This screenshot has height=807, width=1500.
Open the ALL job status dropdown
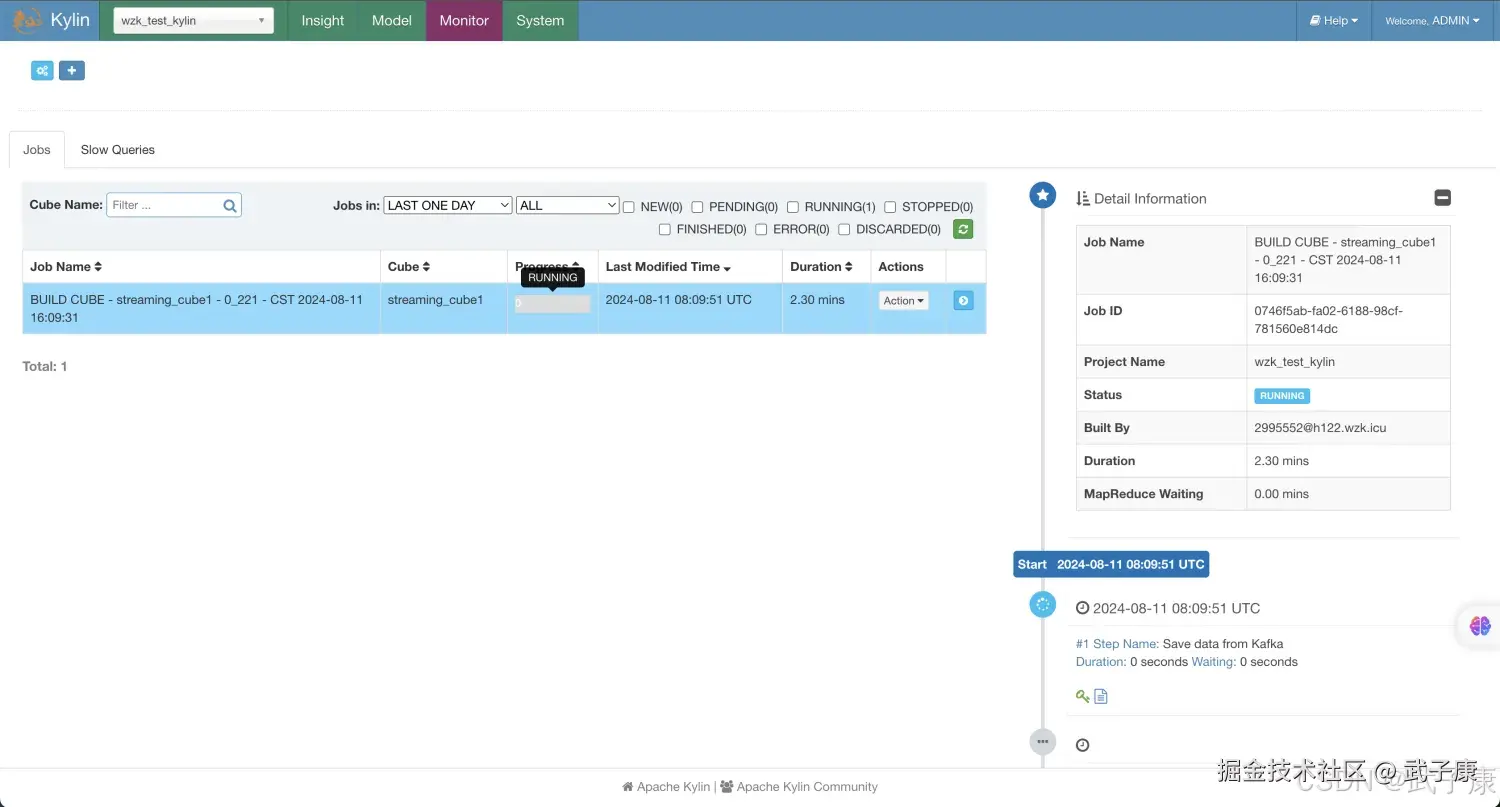(x=567, y=205)
